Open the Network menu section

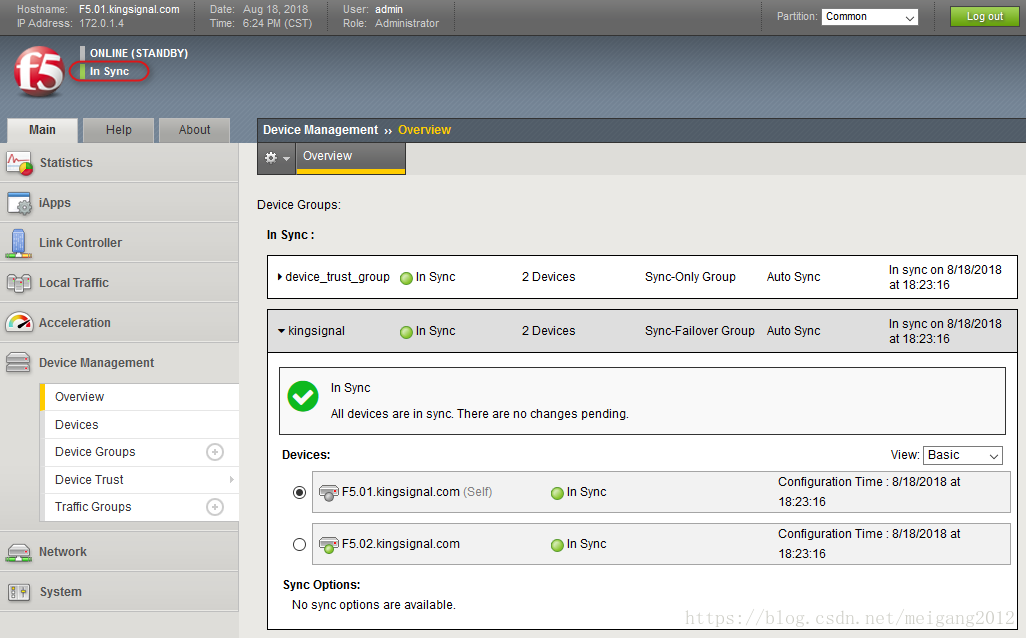tap(119, 552)
